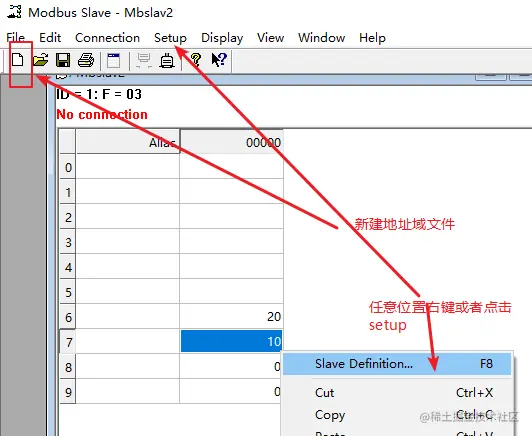This screenshot has width=532, height=436.
Task: Select register cell containing value 20
Action: 231,316
